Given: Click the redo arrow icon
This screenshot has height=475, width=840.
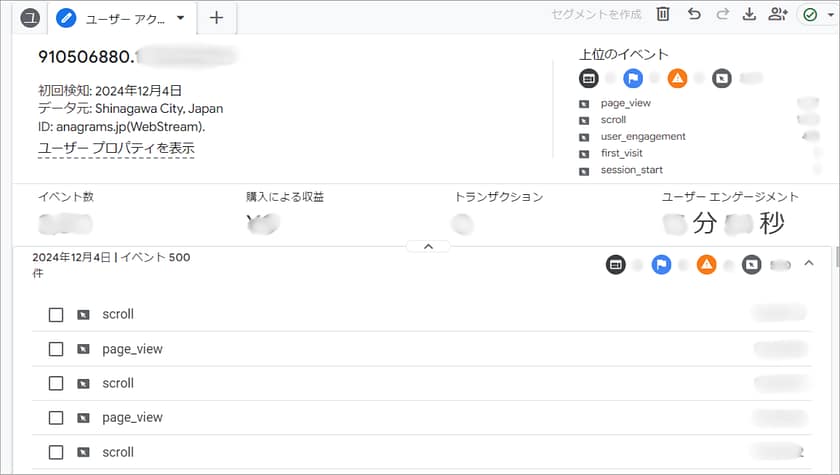Looking at the screenshot, I should pyautogui.click(x=722, y=15).
